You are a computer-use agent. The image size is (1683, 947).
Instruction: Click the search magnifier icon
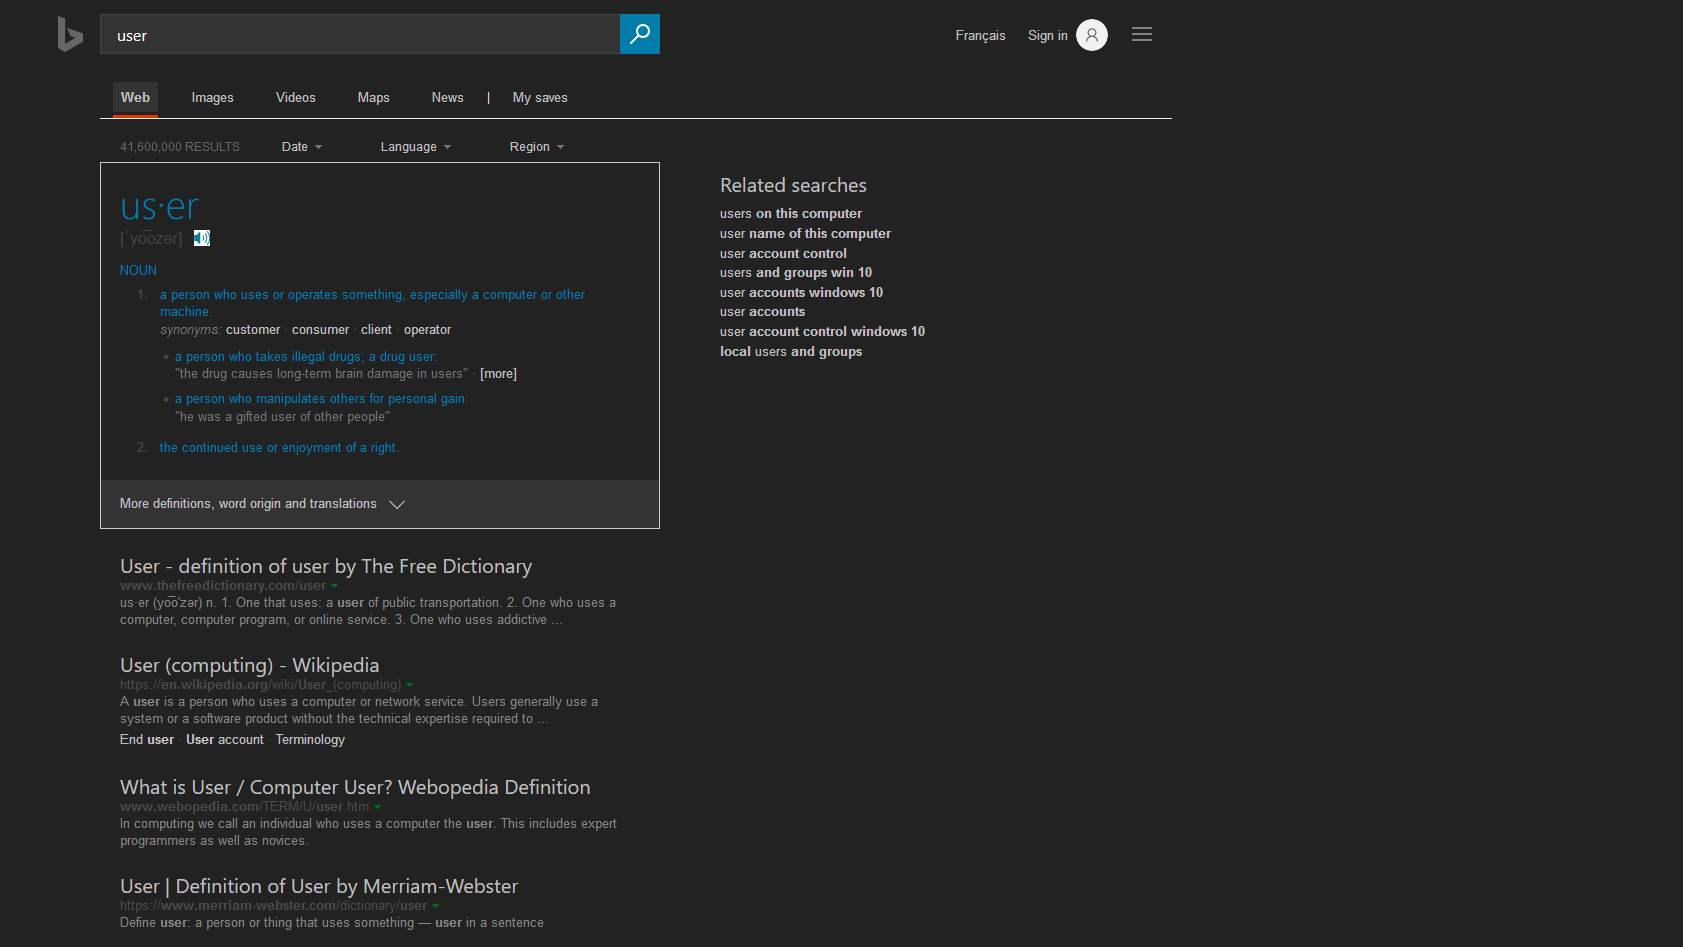(639, 33)
